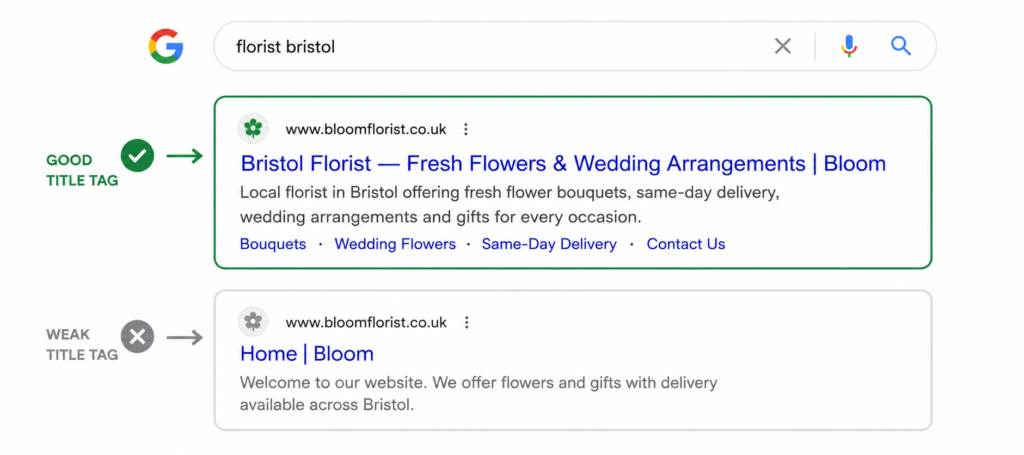
Task: Click the URL in the Home | Bloom result
Action: [x=366, y=322]
